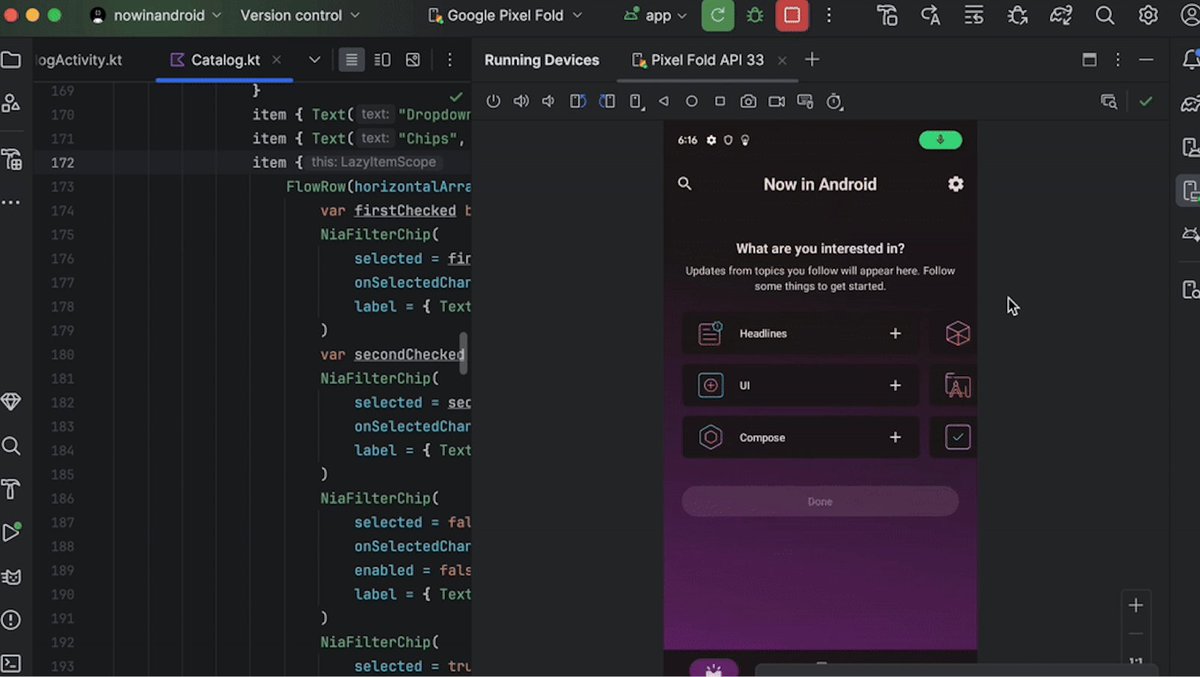This screenshot has height=677, width=1200.
Task: Click the emulator volume up icon
Action: 521,101
